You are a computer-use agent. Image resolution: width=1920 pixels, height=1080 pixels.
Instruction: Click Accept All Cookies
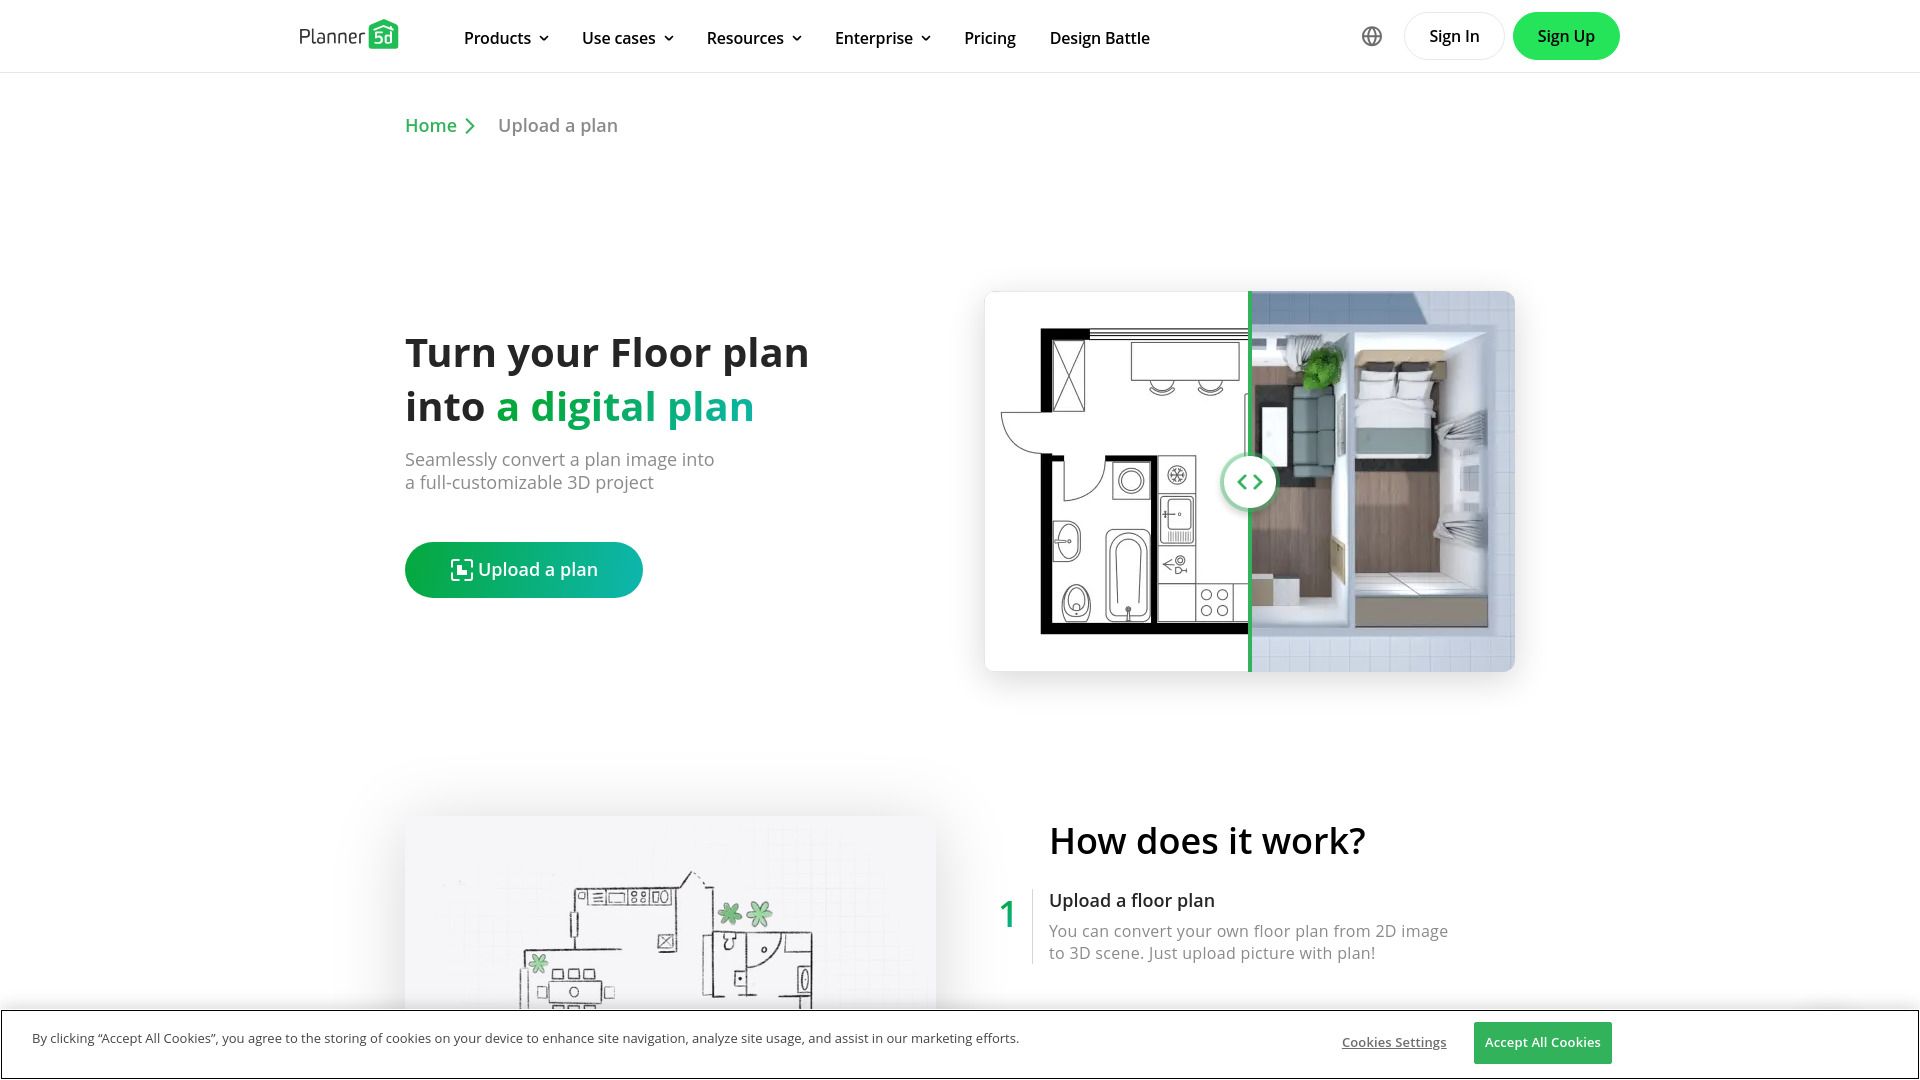click(x=1541, y=1042)
